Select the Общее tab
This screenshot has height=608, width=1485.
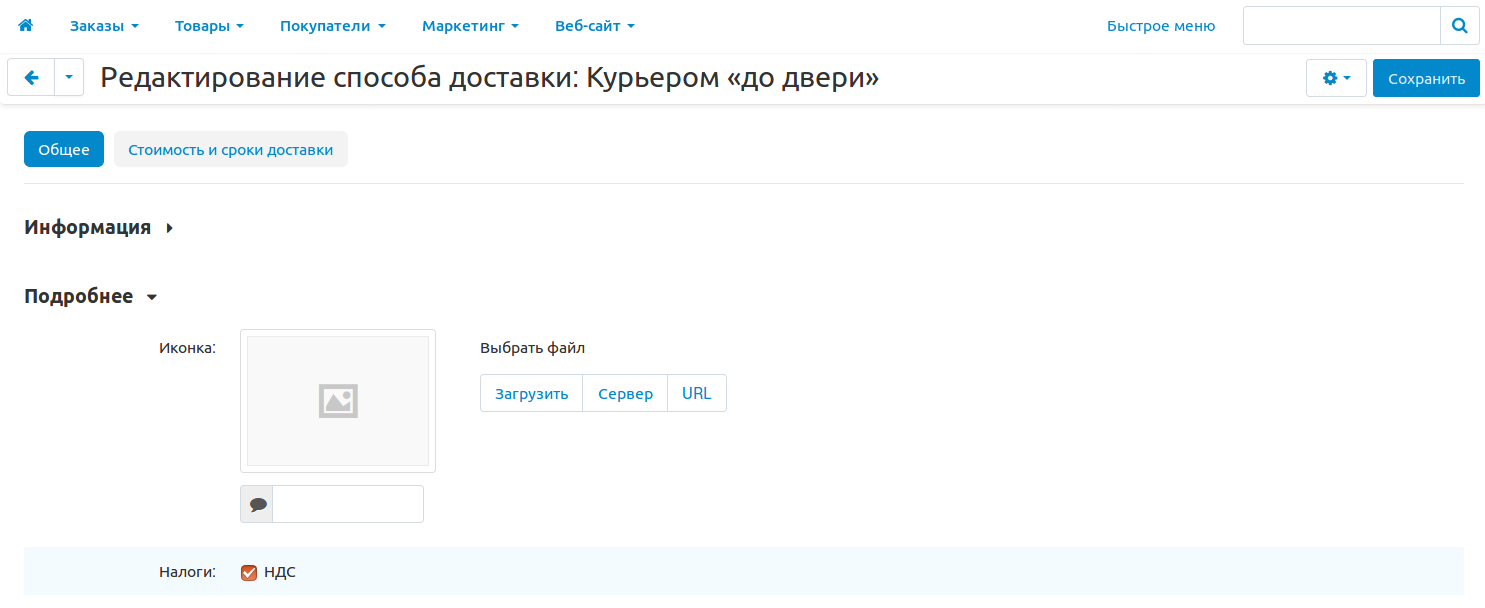[x=64, y=150]
